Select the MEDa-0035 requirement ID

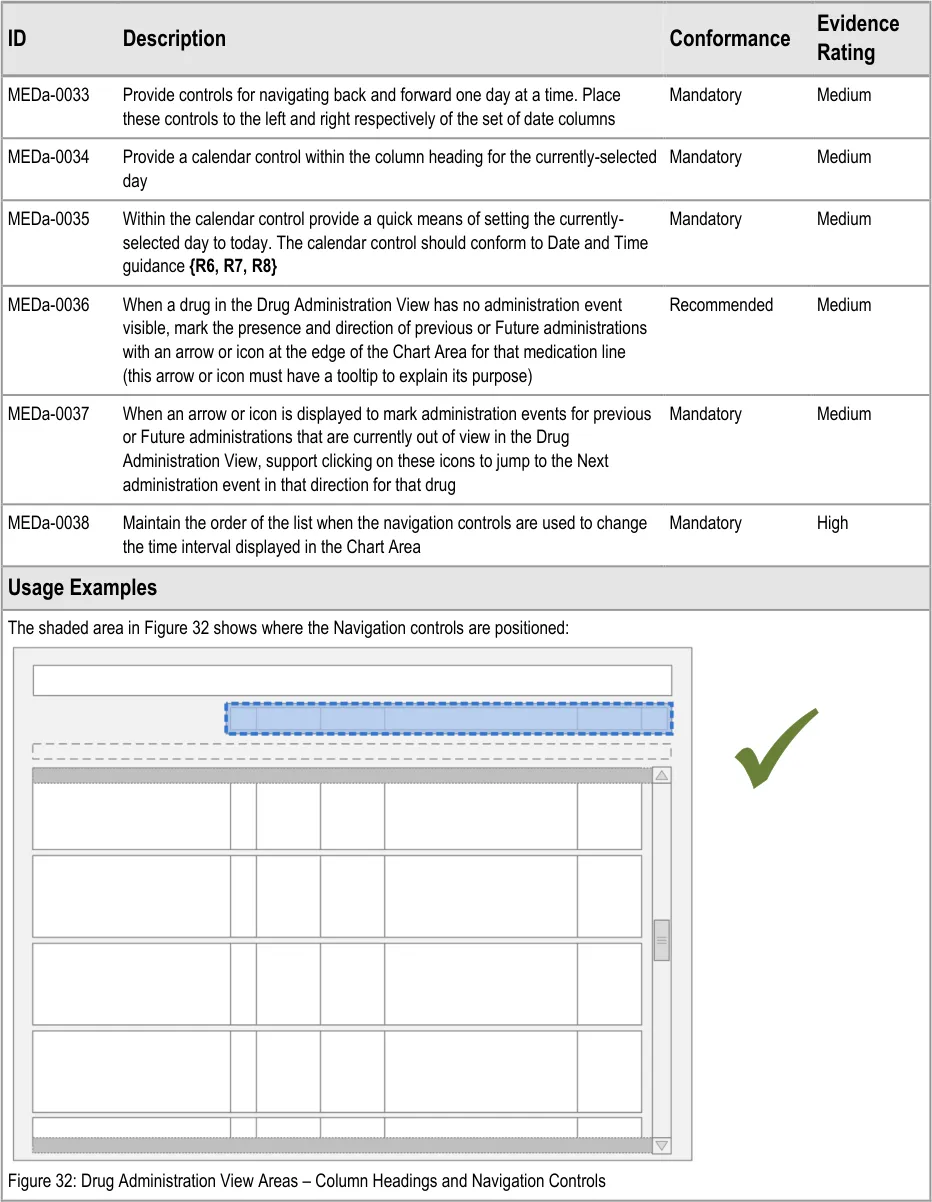(x=48, y=220)
